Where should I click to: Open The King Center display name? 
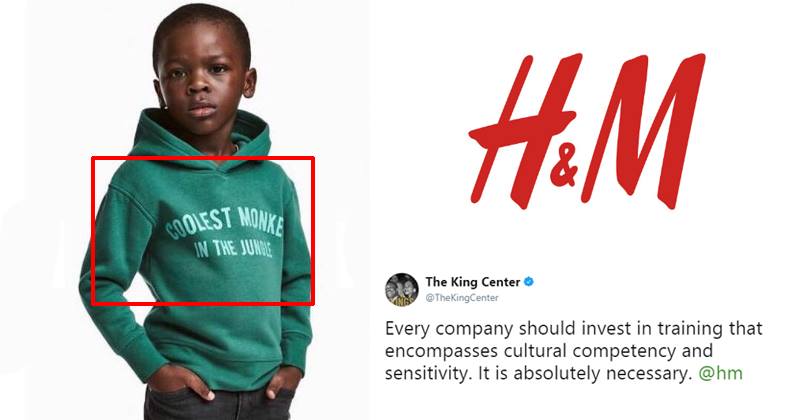[x=473, y=281]
